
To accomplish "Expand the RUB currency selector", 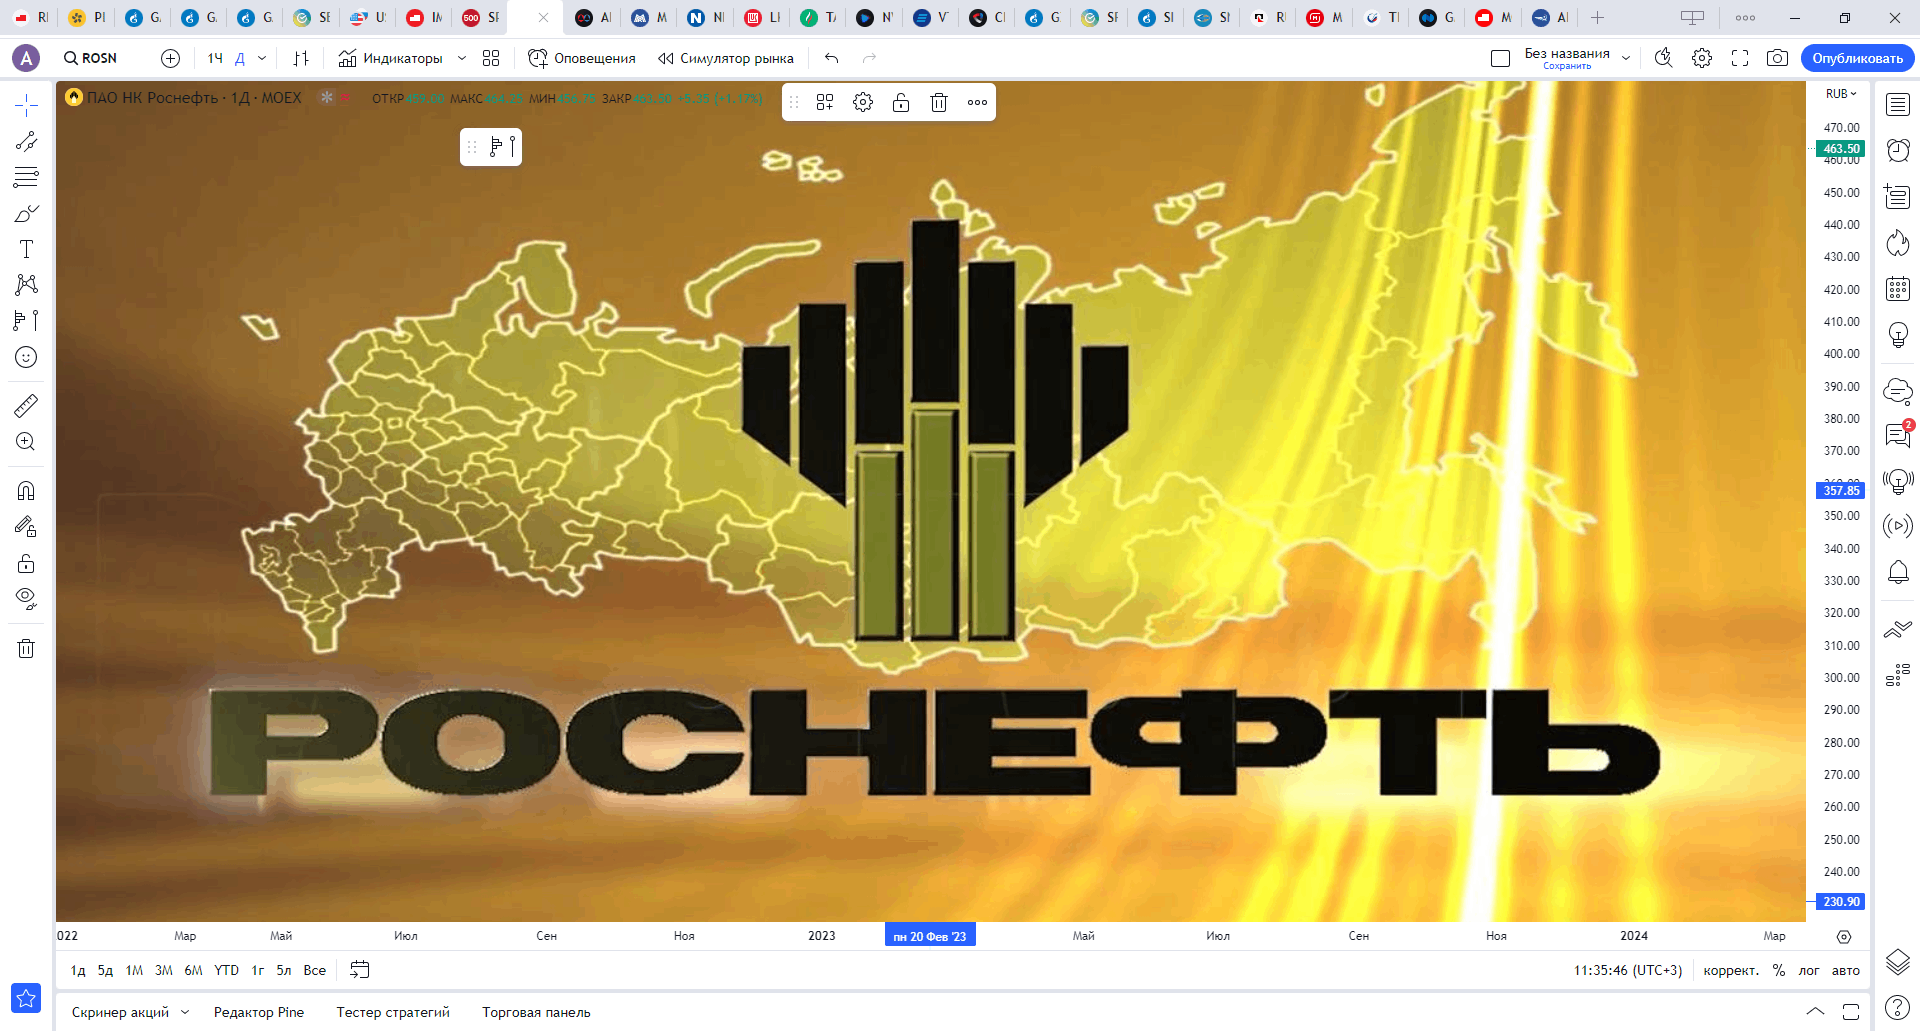I will (x=1841, y=94).
